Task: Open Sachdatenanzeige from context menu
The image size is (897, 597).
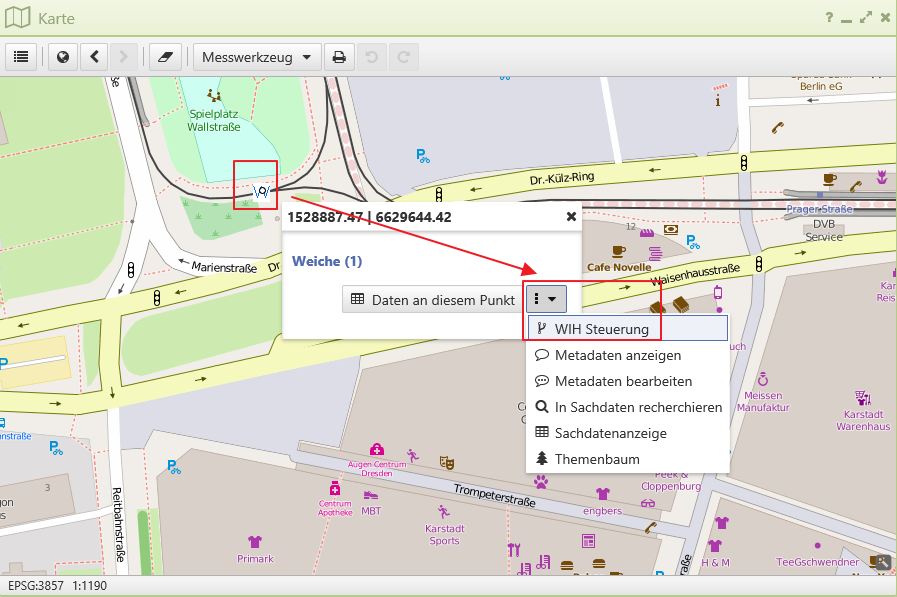Action: tap(610, 433)
